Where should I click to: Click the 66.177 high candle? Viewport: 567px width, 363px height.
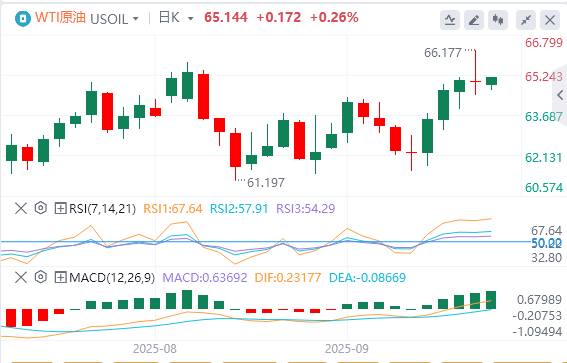coord(475,72)
